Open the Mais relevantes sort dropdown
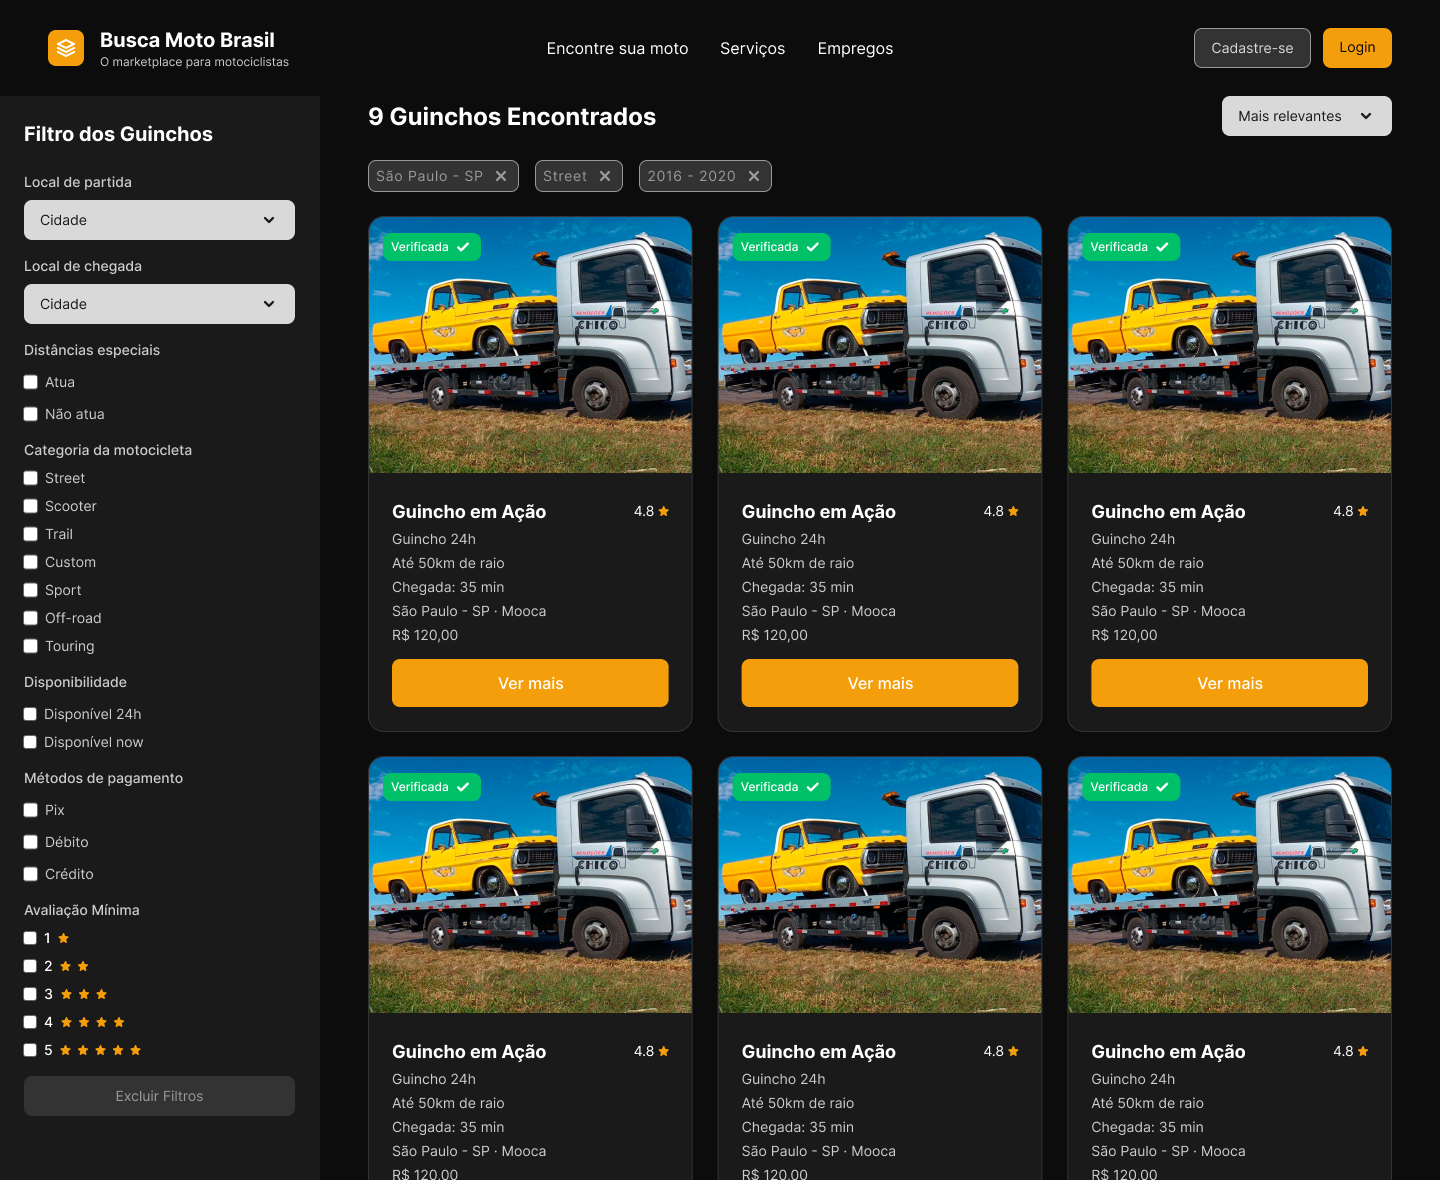Image resolution: width=1440 pixels, height=1180 pixels. pos(1306,116)
